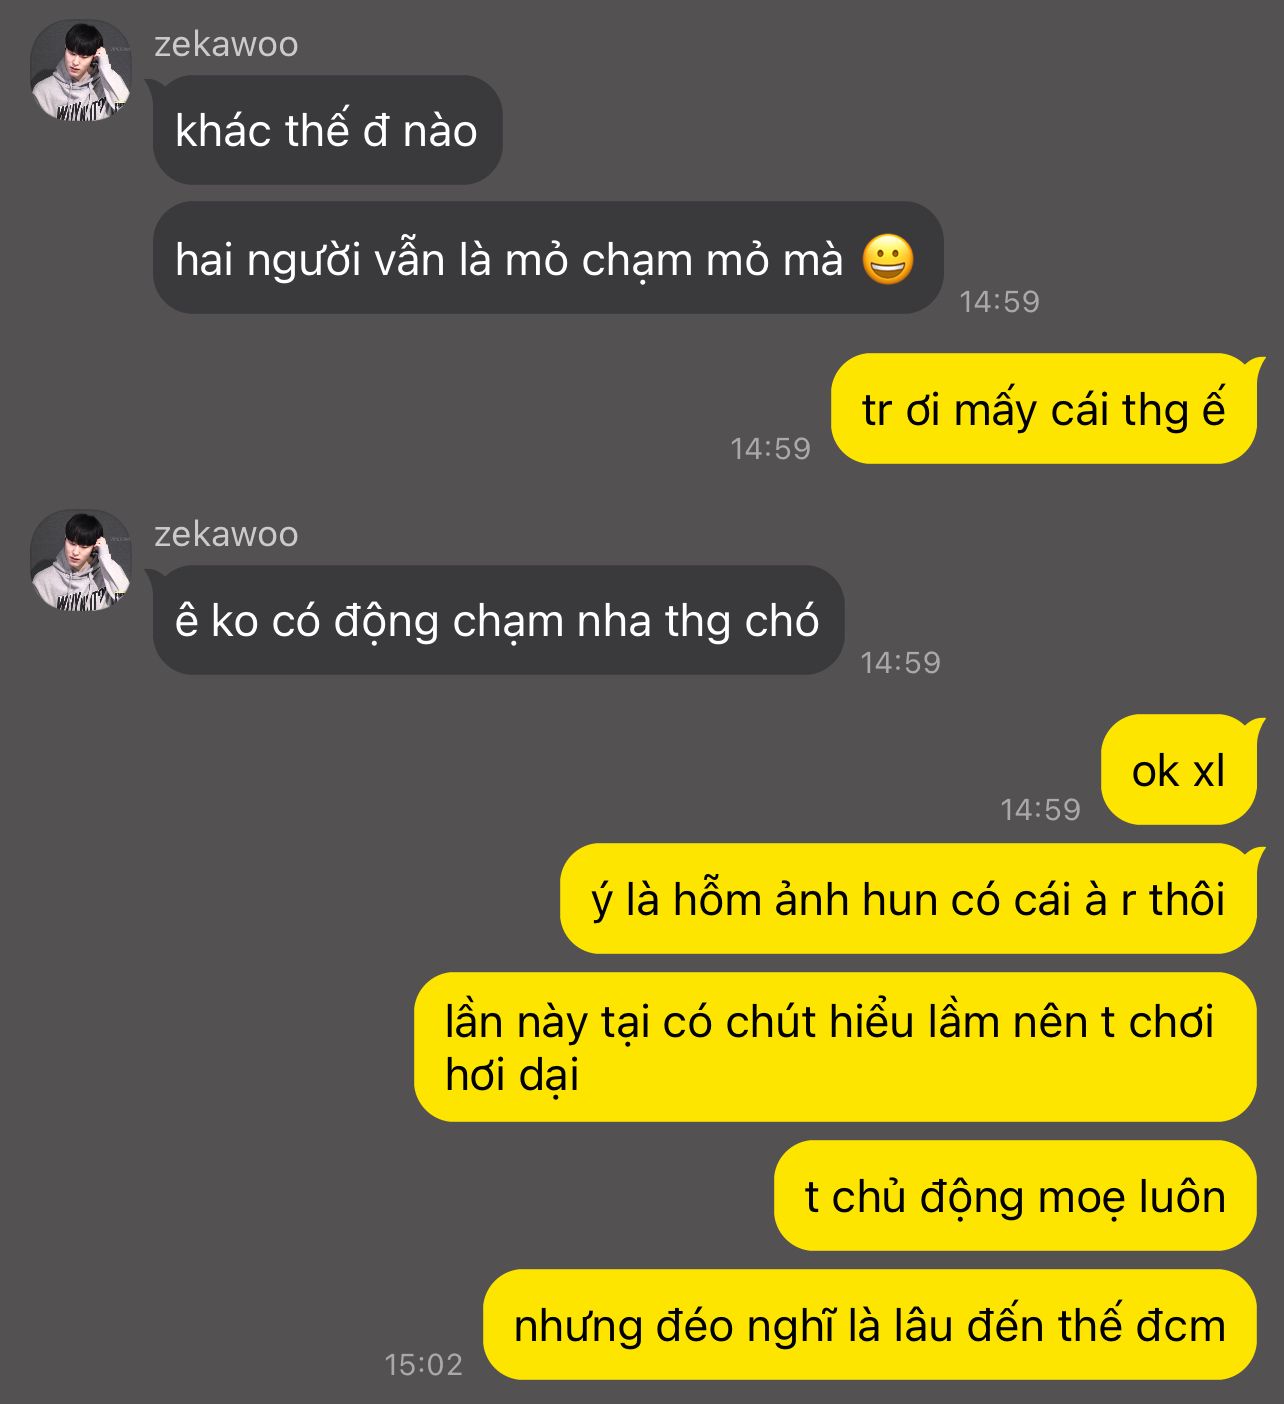1284x1404 pixels.
Task: Tap the second zekawoo username label
Action: [226, 535]
